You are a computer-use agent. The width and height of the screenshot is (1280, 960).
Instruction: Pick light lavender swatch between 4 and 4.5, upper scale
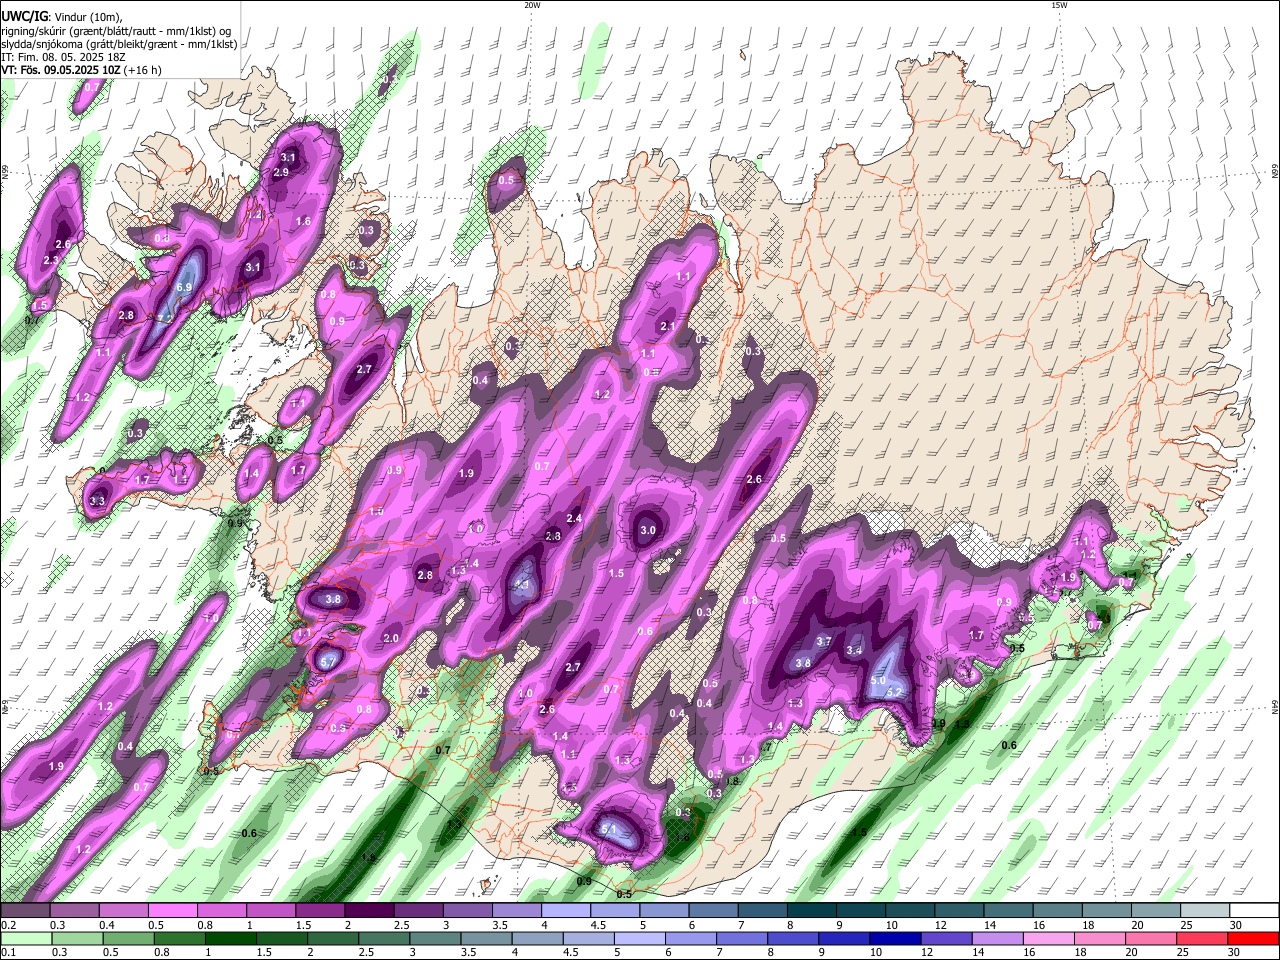565,911
